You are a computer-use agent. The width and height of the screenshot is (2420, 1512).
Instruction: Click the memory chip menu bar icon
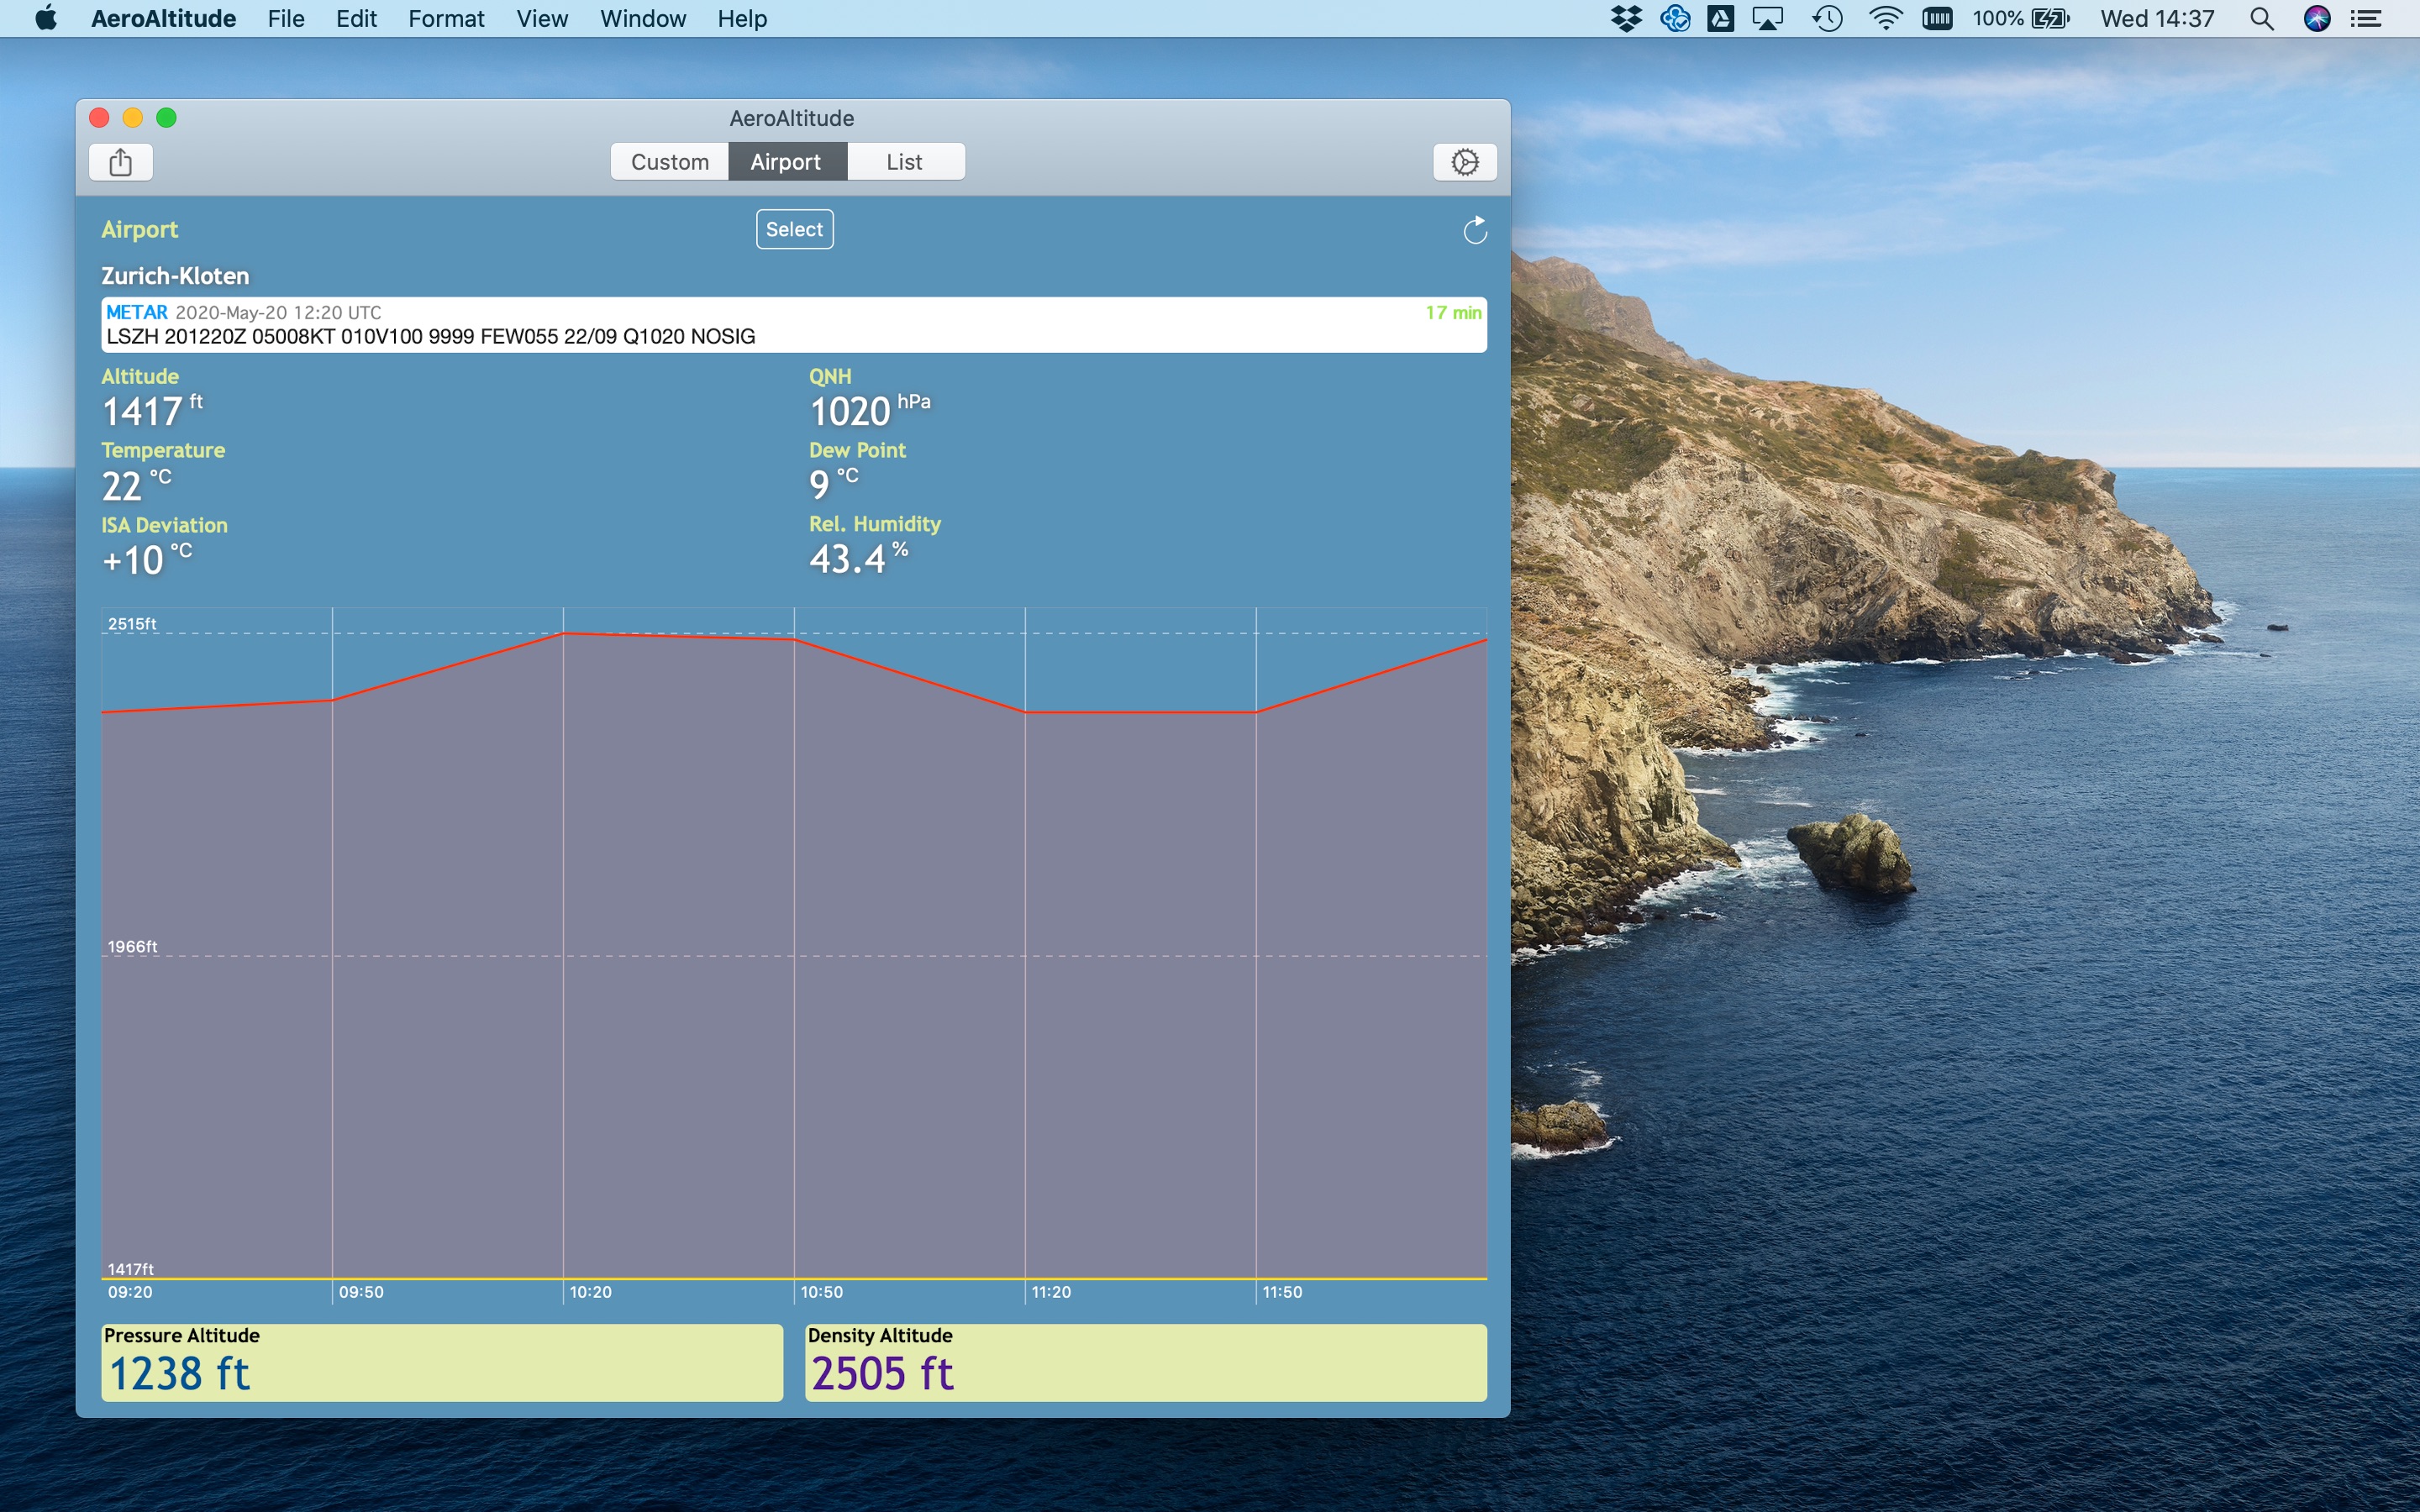(x=1937, y=18)
